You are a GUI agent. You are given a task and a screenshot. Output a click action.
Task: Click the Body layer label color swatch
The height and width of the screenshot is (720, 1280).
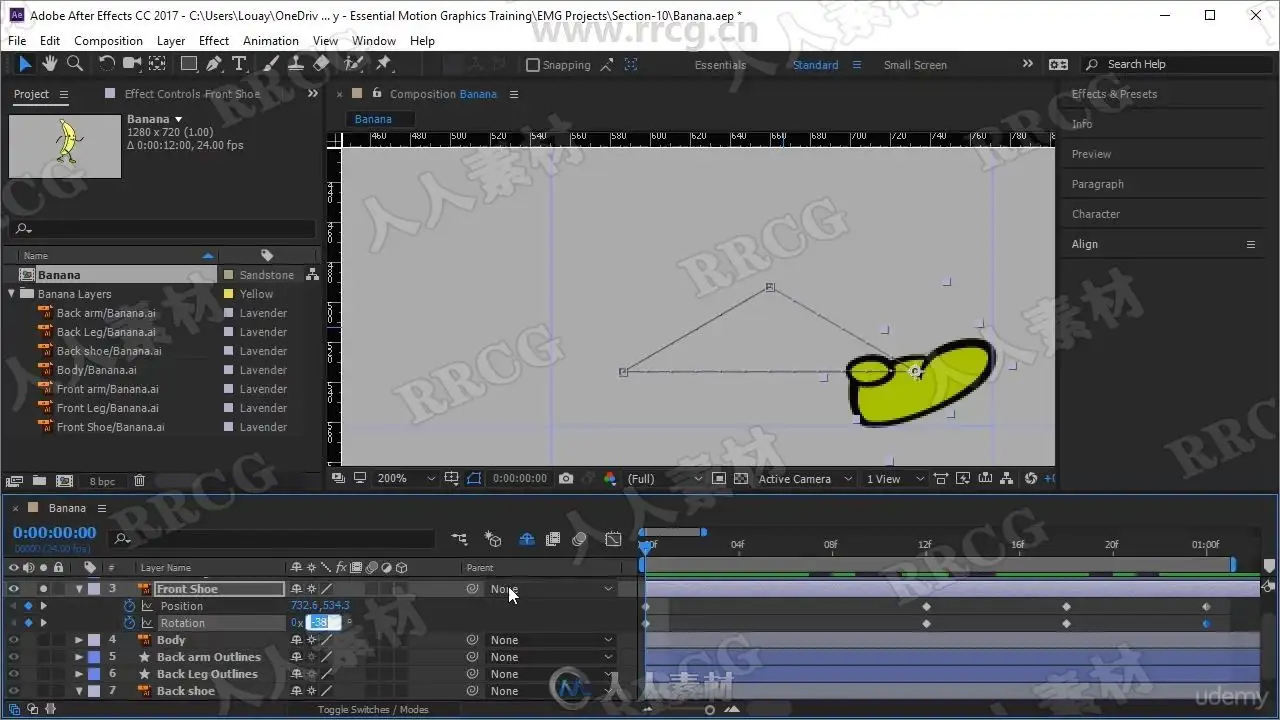click(94, 640)
